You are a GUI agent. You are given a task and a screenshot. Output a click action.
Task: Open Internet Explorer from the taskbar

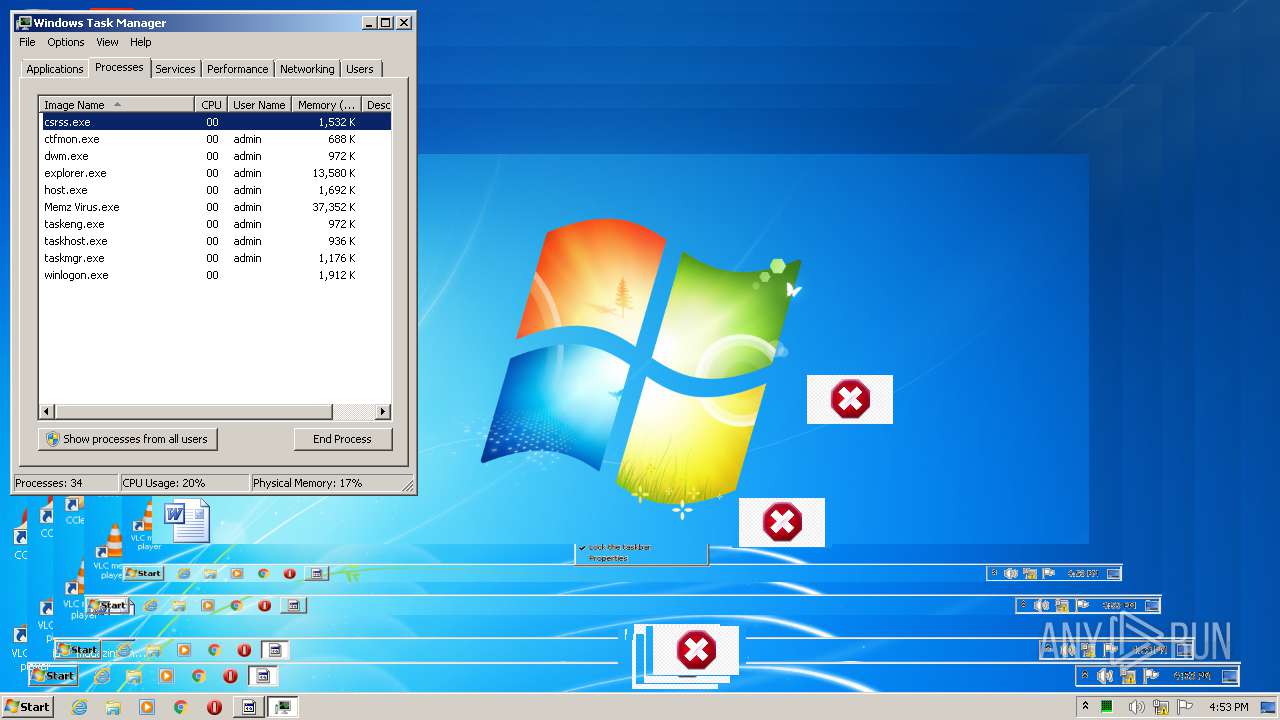[x=80, y=707]
